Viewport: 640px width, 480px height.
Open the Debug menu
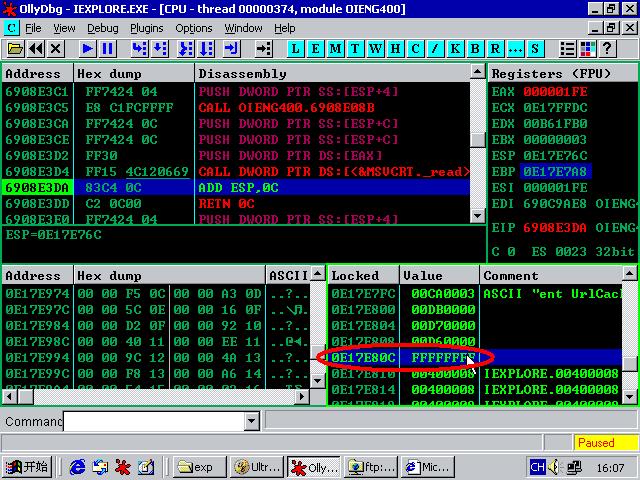pos(103,28)
